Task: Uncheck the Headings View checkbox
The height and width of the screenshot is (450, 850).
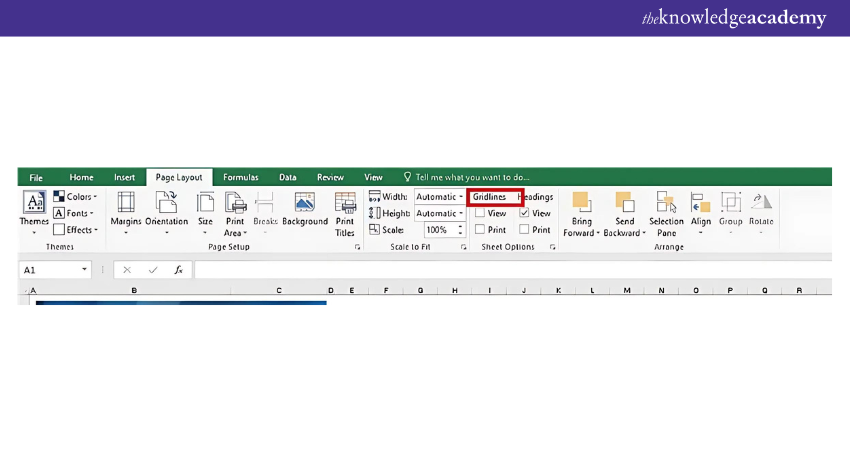Action: click(525, 213)
